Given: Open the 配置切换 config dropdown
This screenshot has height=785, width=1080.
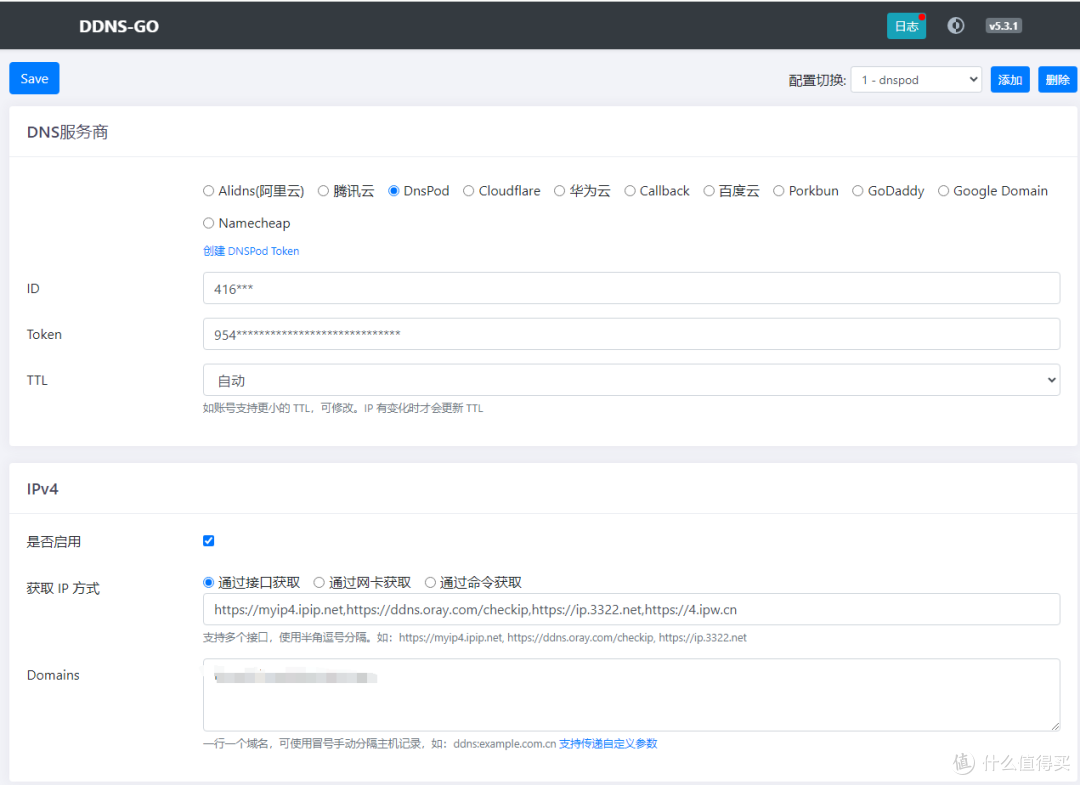Looking at the screenshot, I should (916, 80).
